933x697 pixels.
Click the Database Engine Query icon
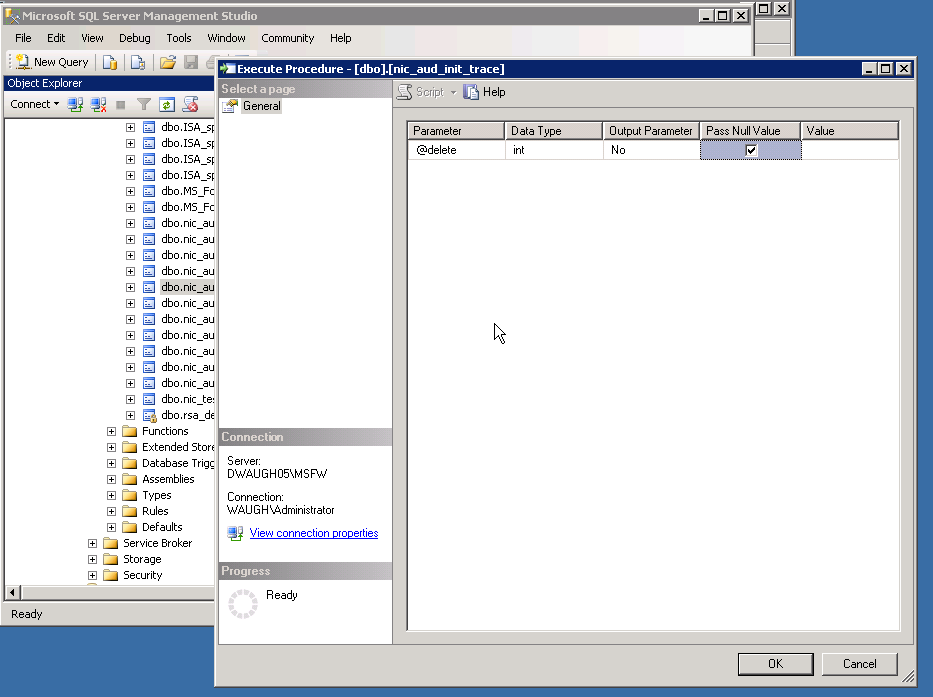tap(110, 62)
